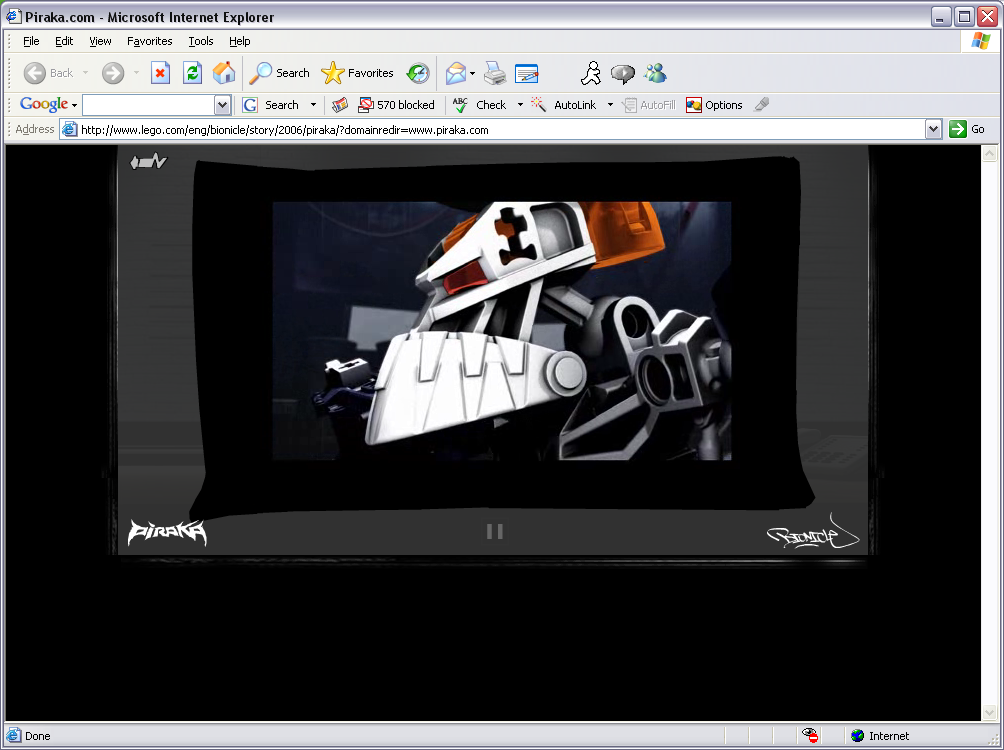Click the Go button
Screen dimensions: 1004x750
(967, 129)
